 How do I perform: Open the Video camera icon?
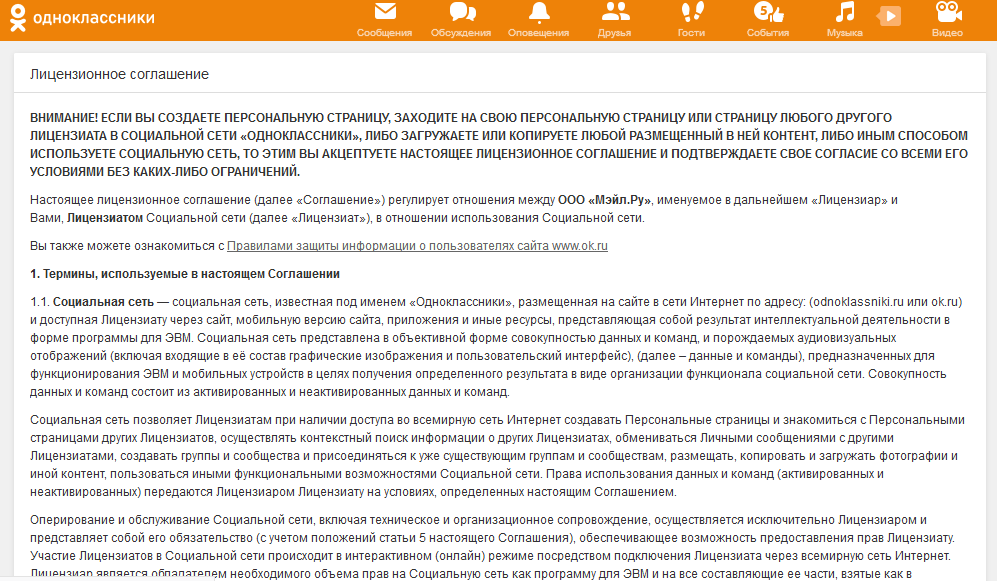coord(948,12)
